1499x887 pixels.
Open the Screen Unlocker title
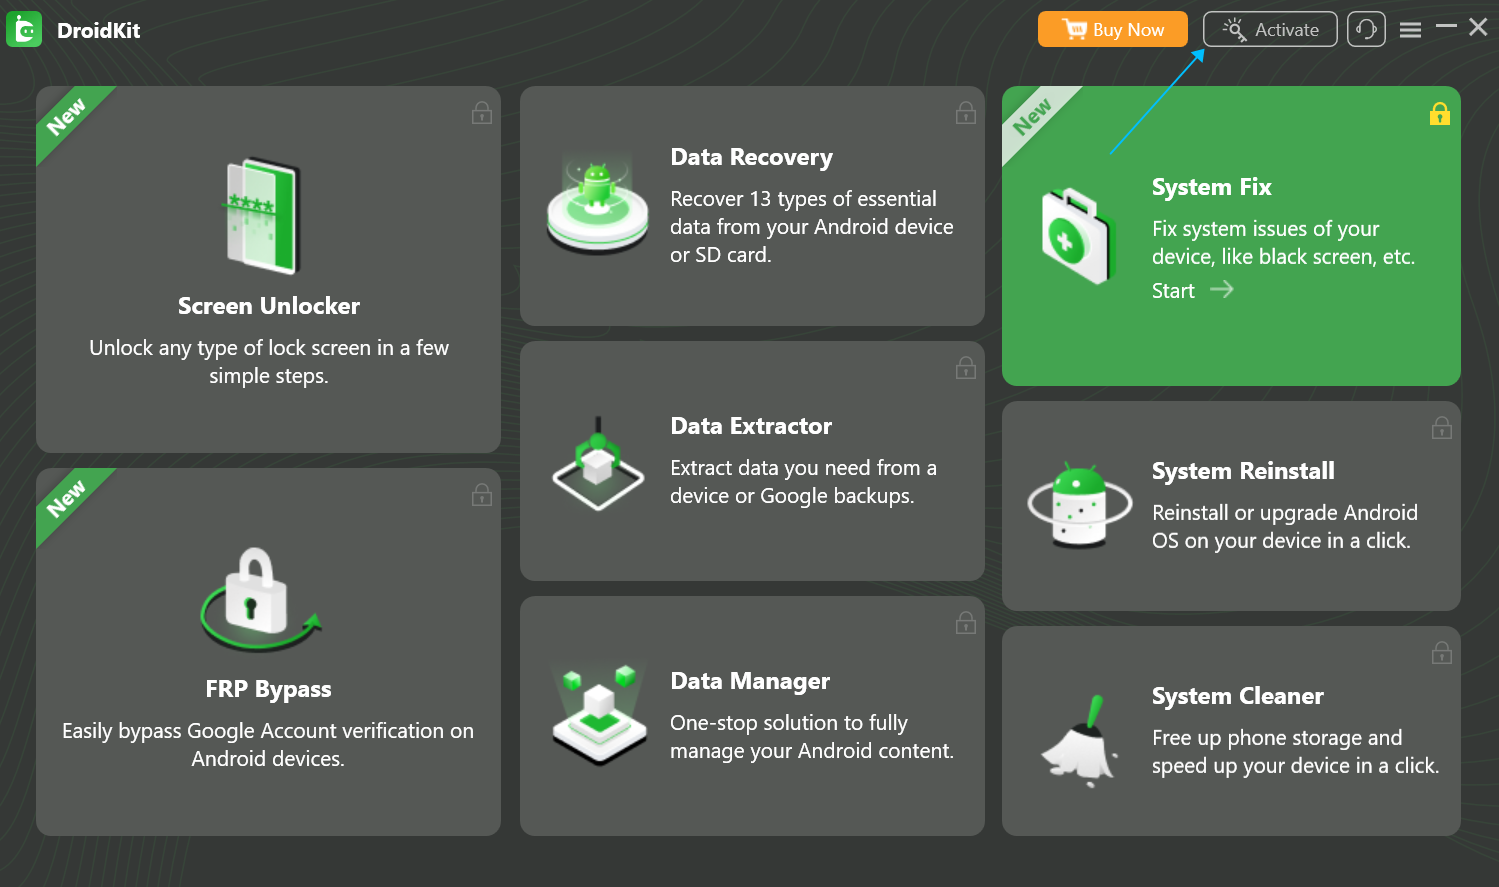coord(269,306)
